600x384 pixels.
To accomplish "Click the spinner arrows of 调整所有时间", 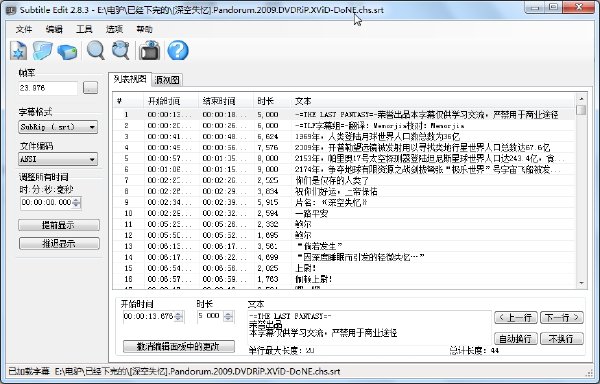I will 77,202.
